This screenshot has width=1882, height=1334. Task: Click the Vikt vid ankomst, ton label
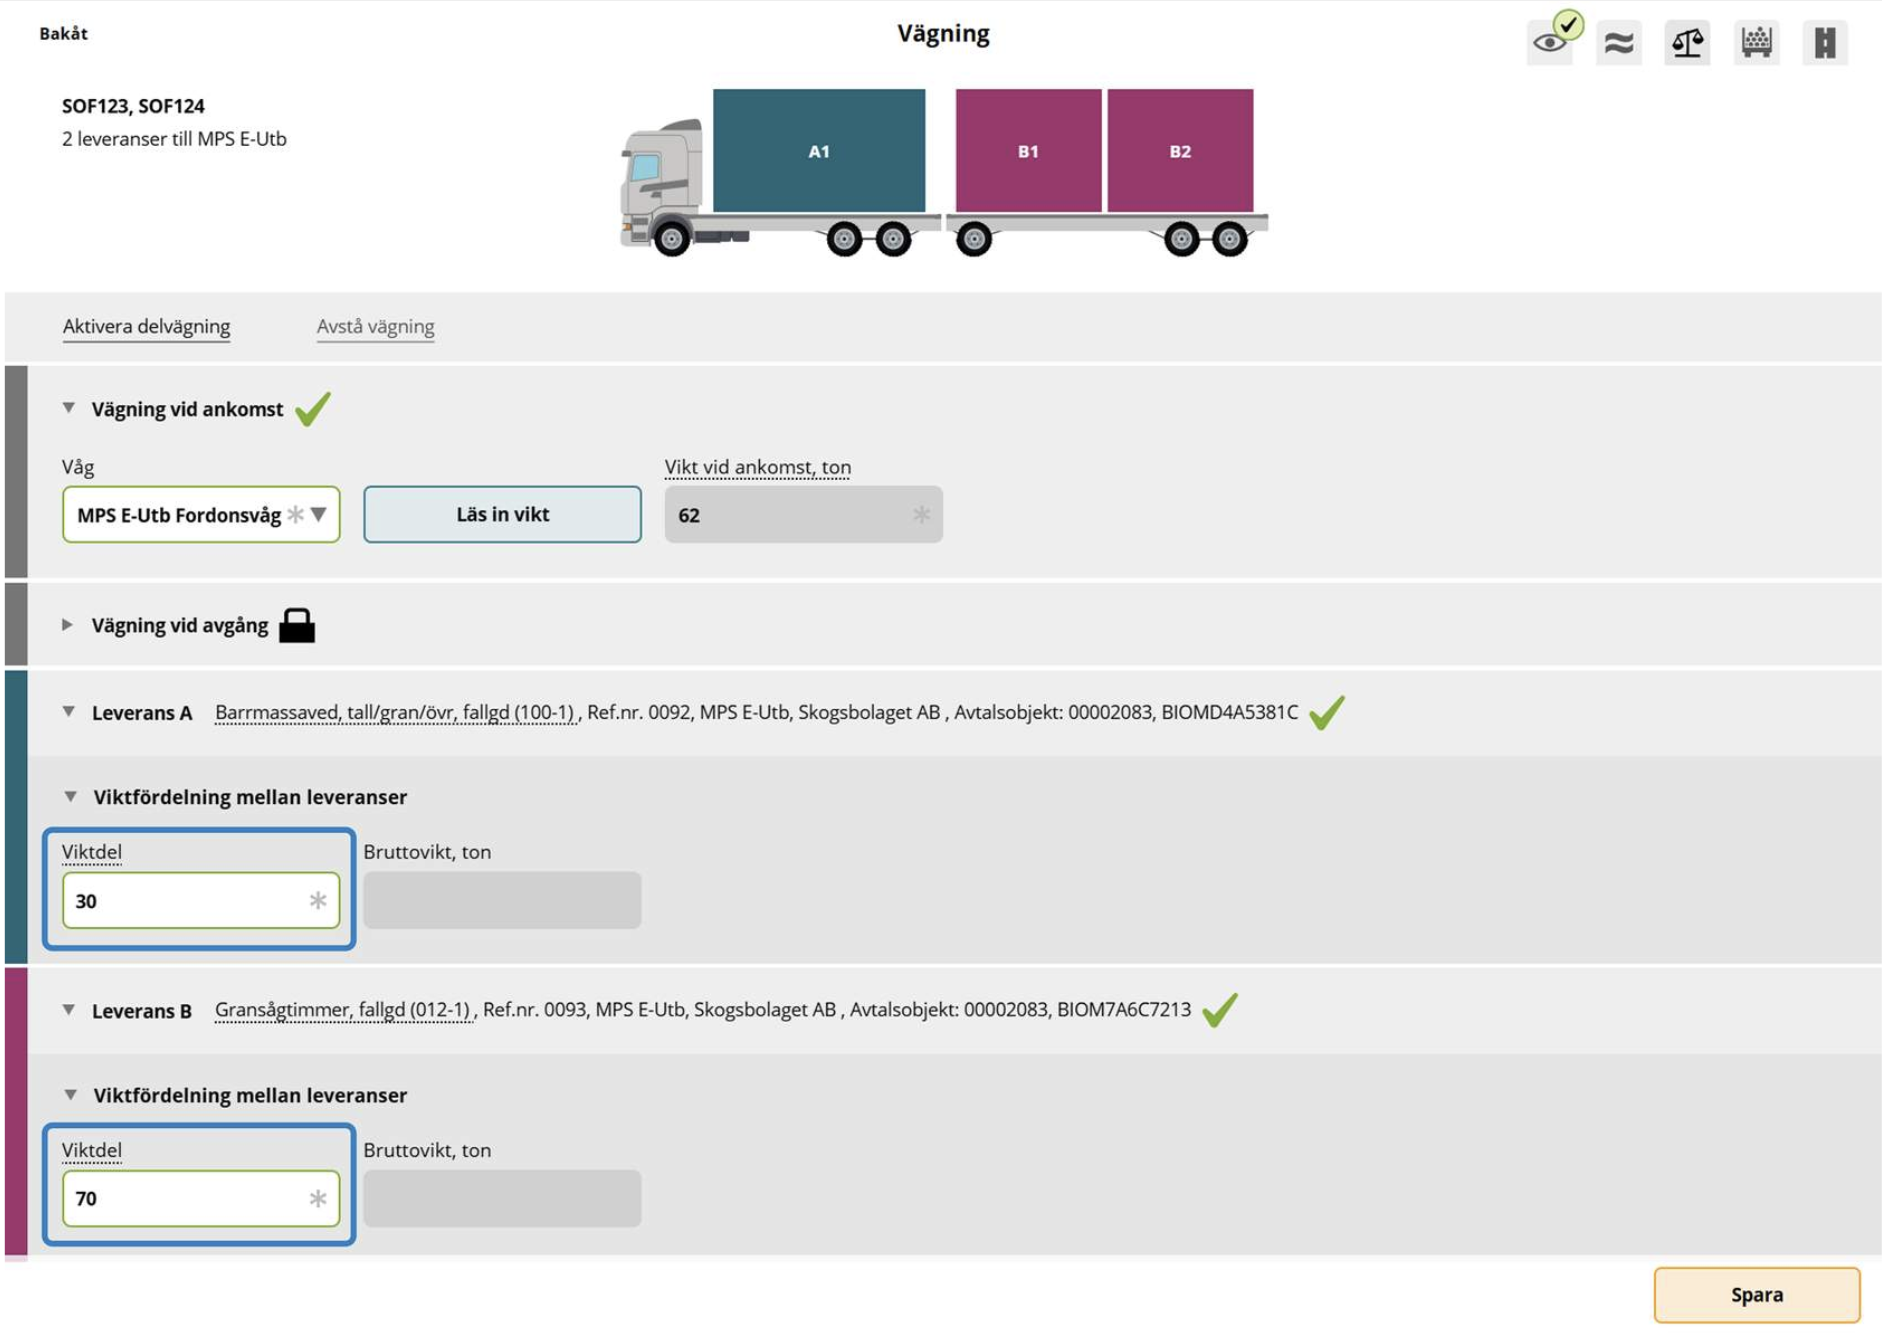tap(757, 467)
